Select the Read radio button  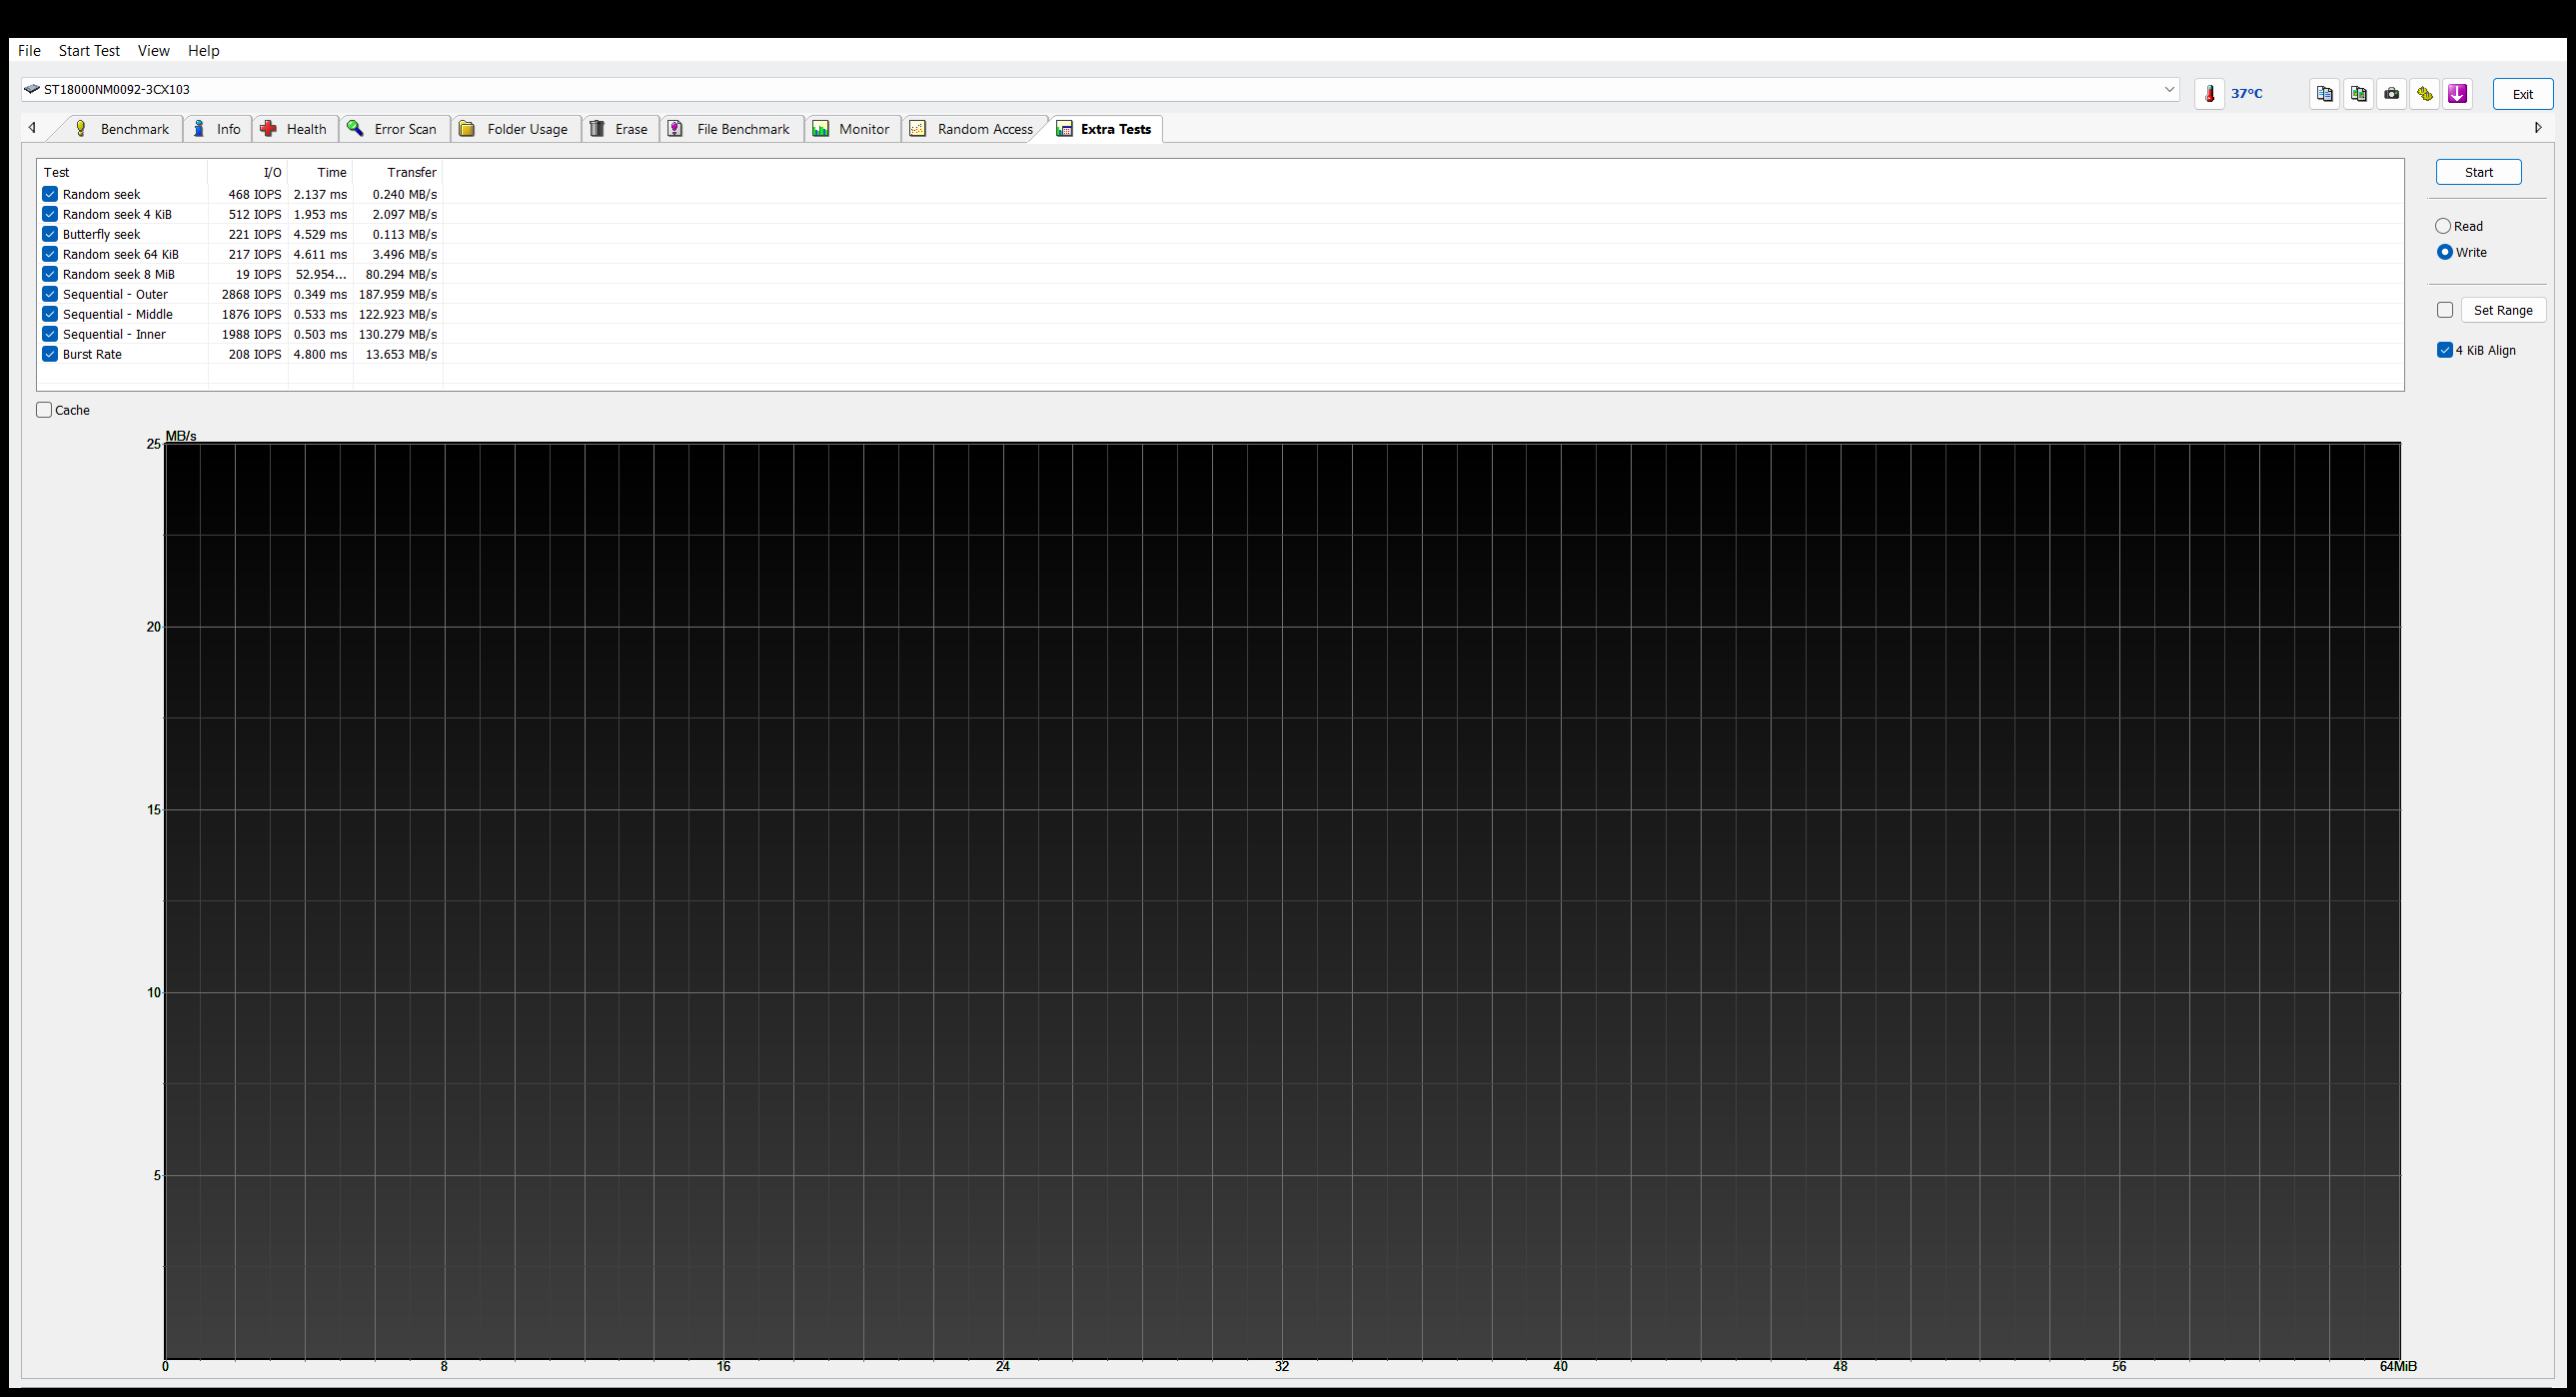[2443, 226]
